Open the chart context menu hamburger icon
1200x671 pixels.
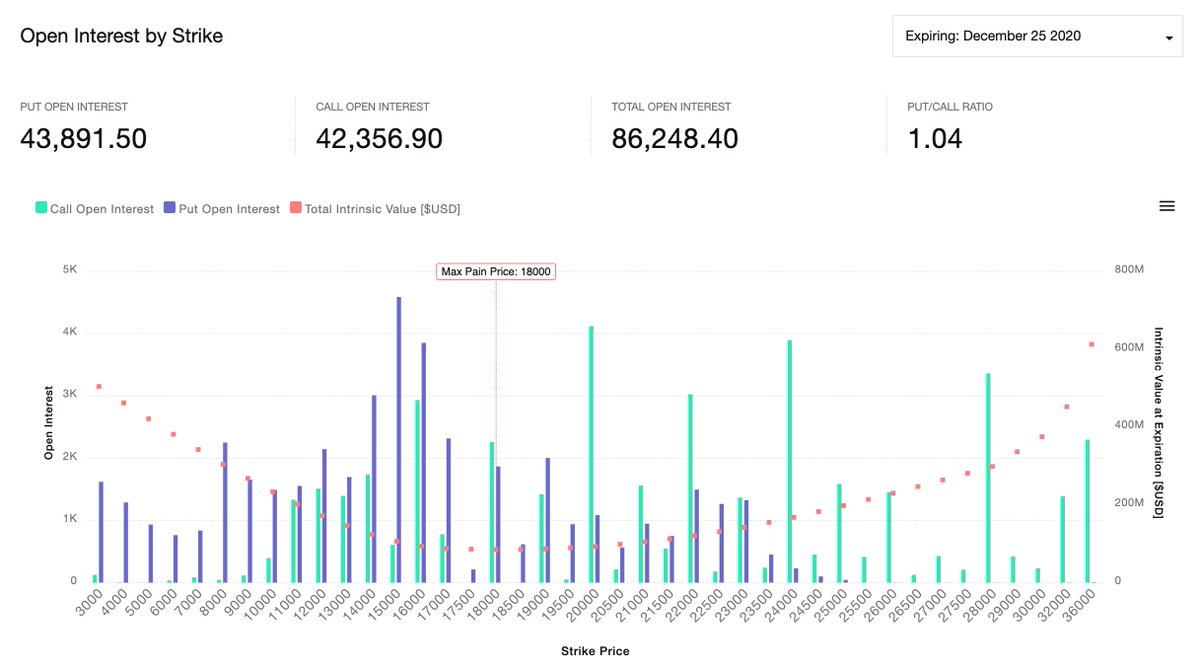click(1167, 205)
